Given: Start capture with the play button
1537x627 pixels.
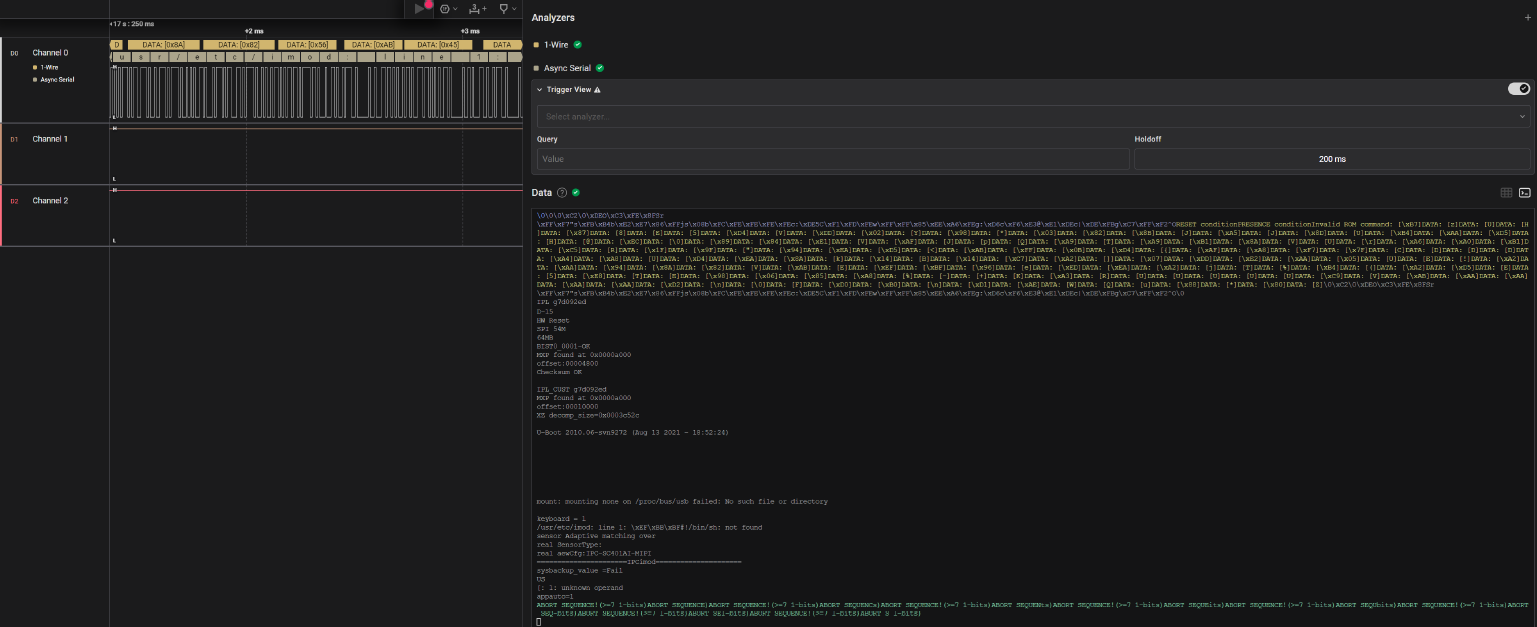Looking at the screenshot, I should [421, 8].
